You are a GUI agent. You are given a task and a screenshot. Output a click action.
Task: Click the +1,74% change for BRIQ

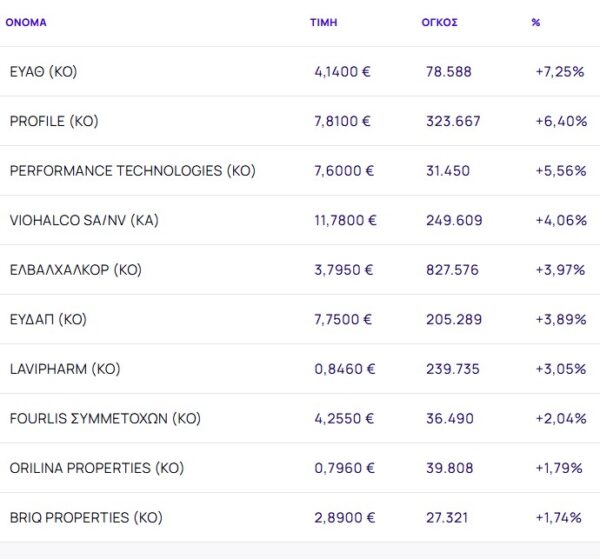click(560, 518)
